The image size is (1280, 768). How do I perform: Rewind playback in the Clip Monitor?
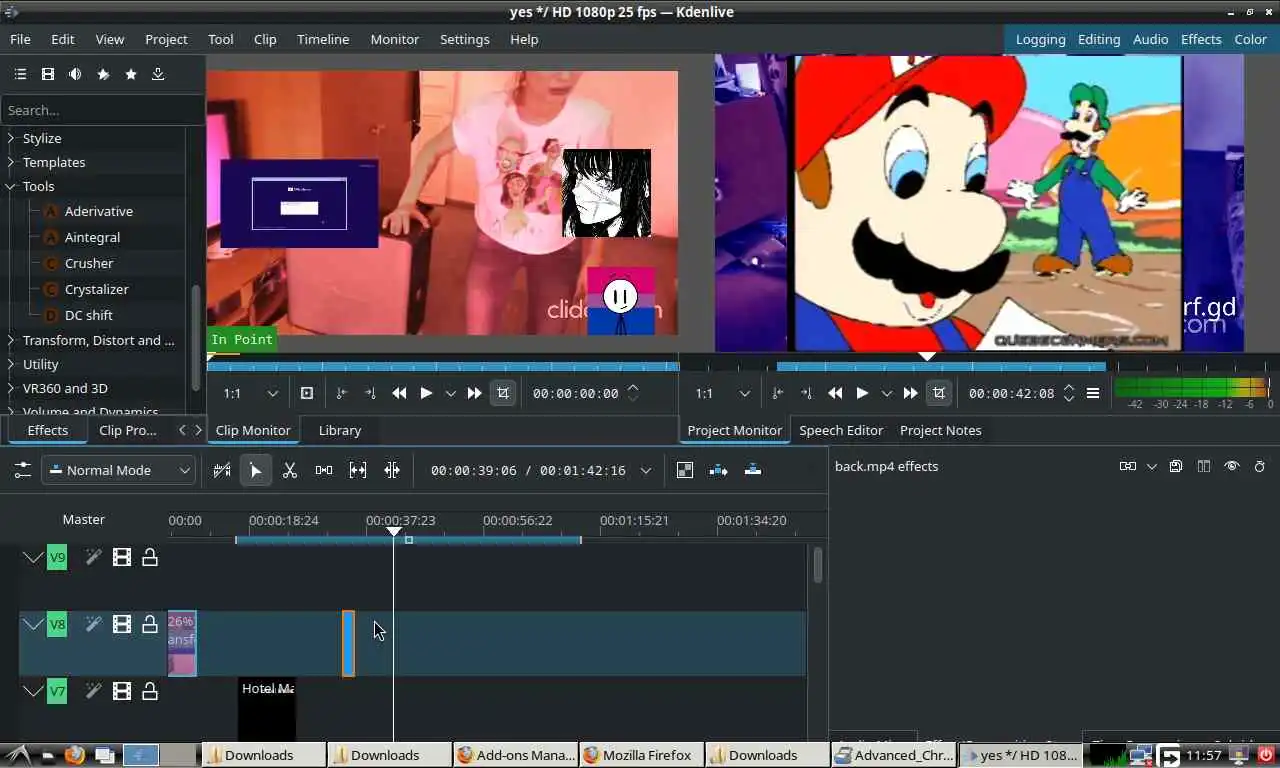399,393
